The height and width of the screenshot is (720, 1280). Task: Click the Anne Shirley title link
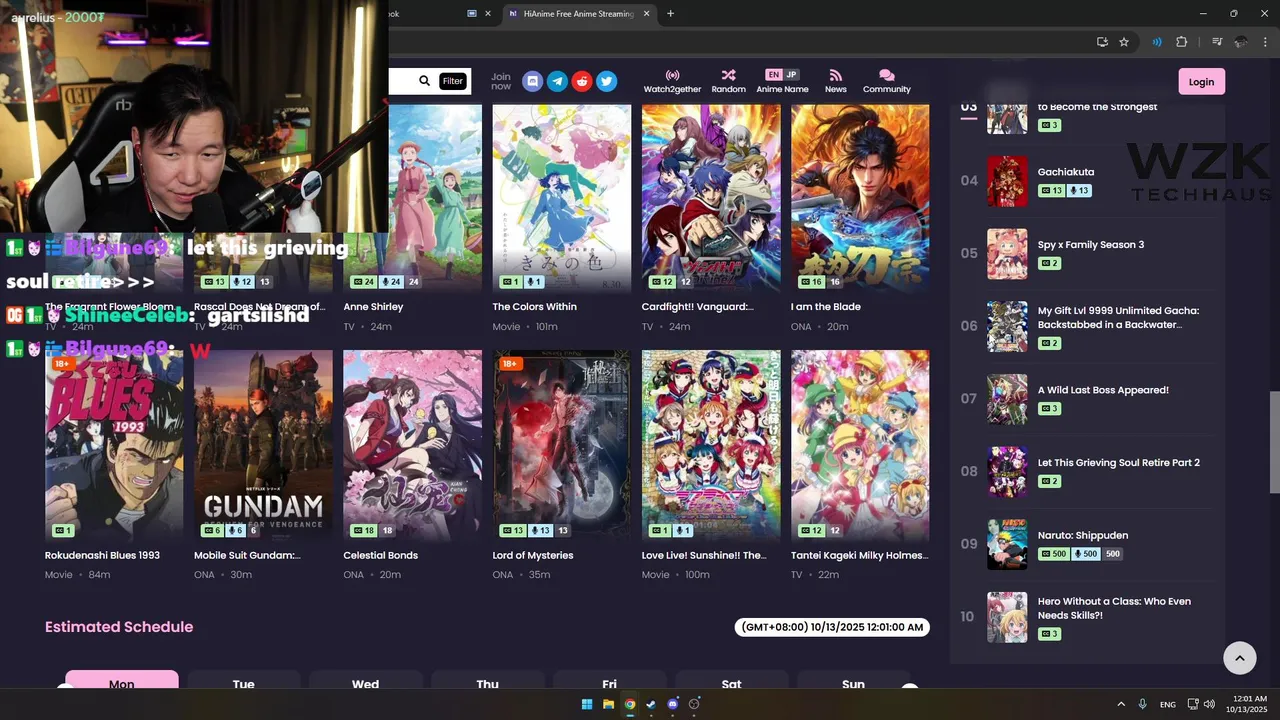point(373,307)
